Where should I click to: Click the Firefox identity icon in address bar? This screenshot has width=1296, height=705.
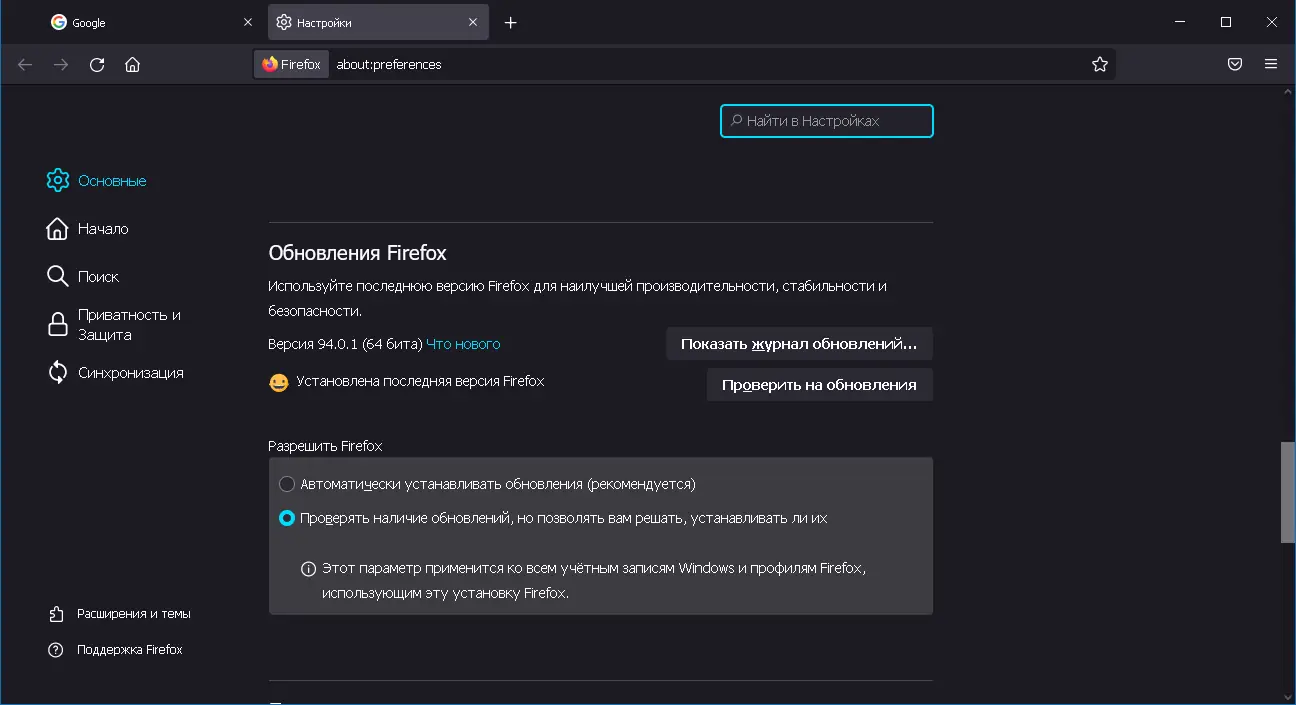coord(291,64)
